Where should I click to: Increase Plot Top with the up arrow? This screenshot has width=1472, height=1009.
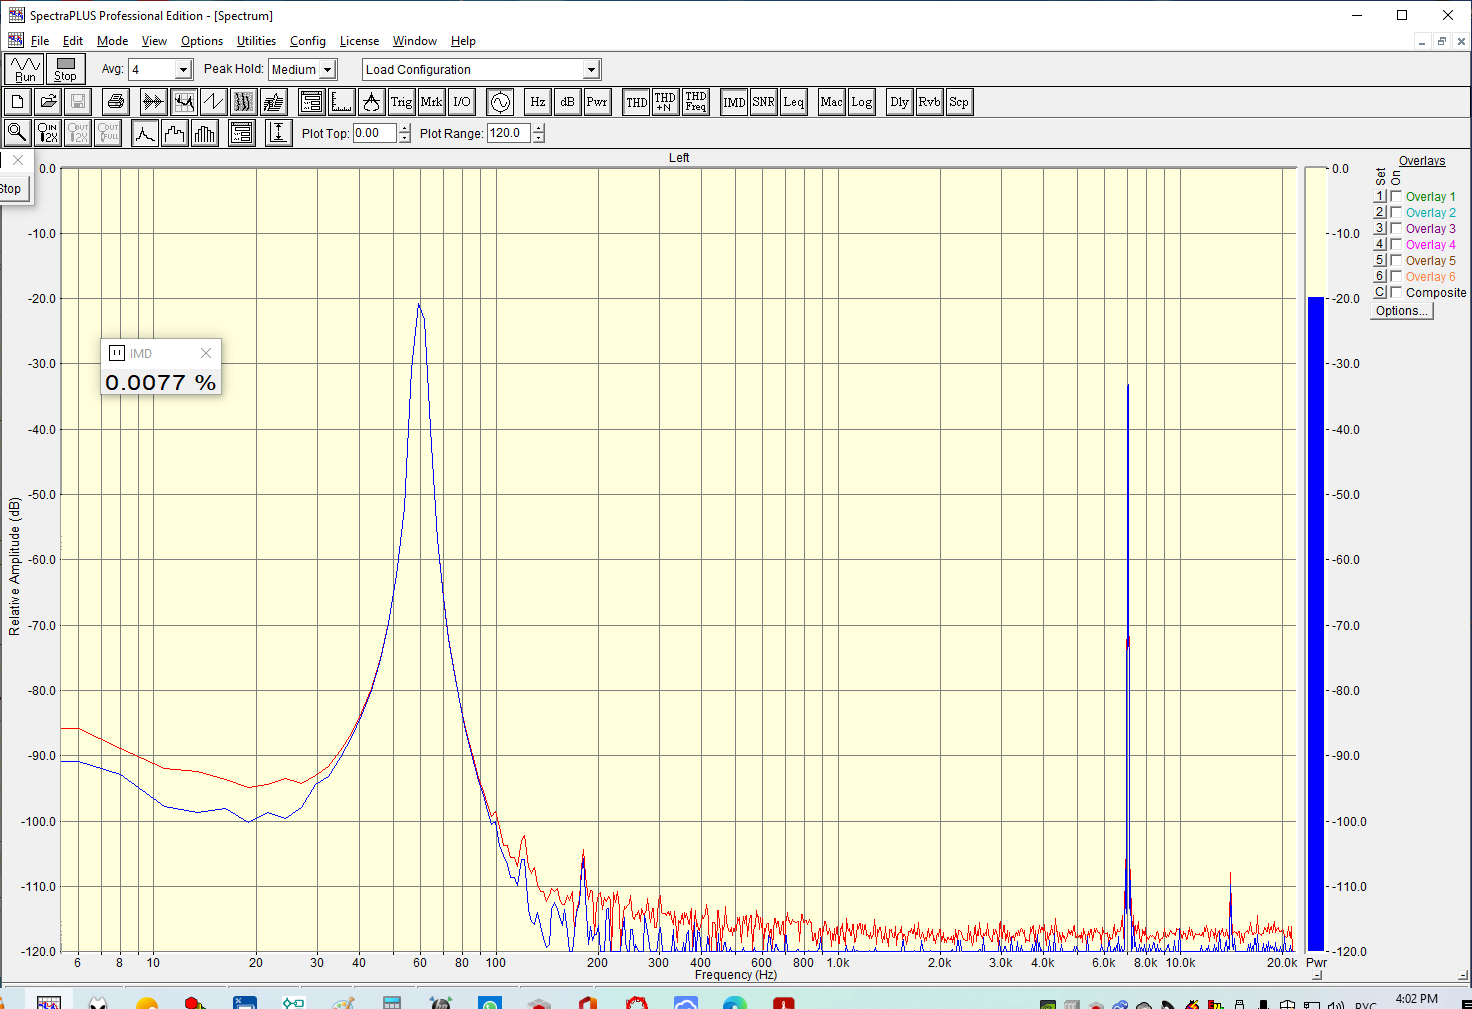tap(404, 128)
